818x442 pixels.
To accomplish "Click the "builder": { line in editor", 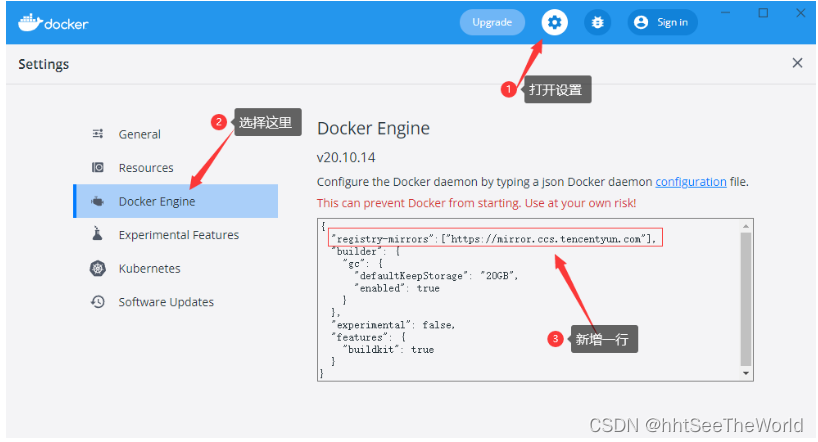I will (365, 251).
